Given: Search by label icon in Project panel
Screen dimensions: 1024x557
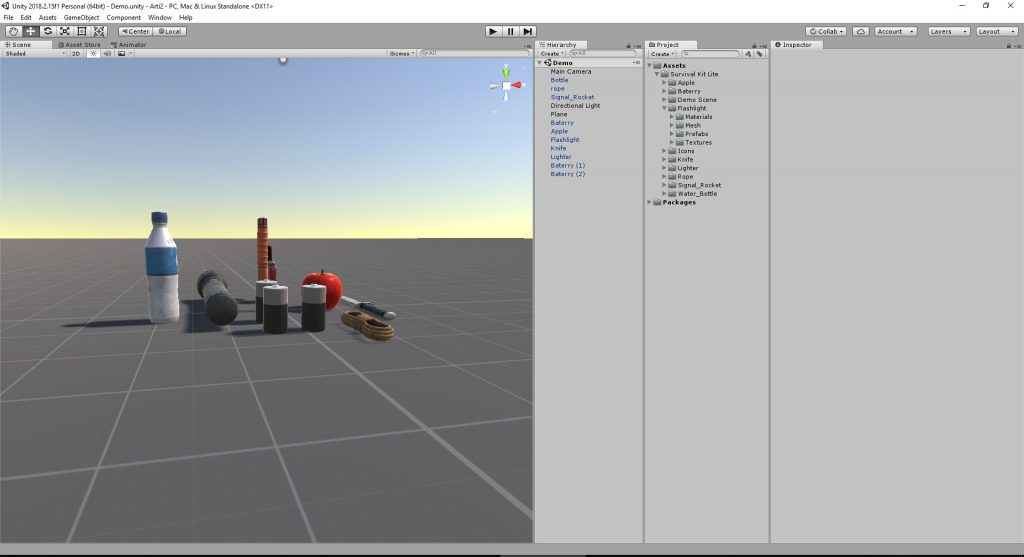Looking at the screenshot, I should tap(760, 54).
